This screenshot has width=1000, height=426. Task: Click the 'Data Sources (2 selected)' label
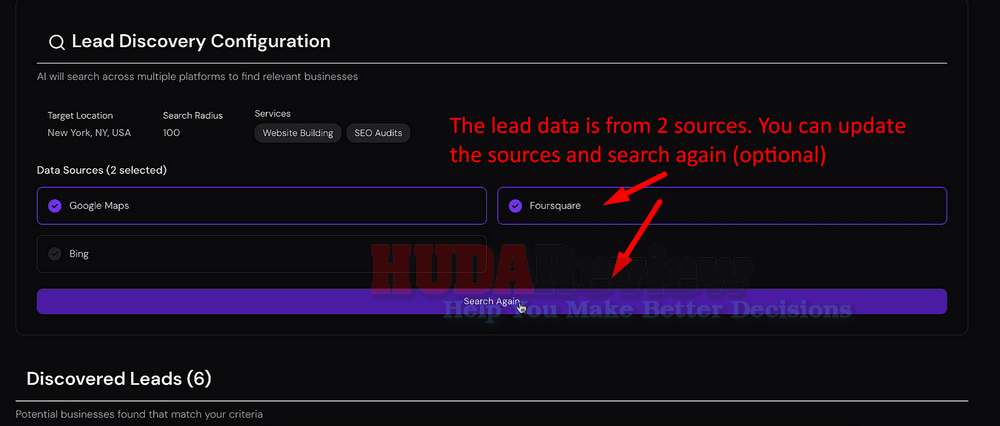(102, 170)
